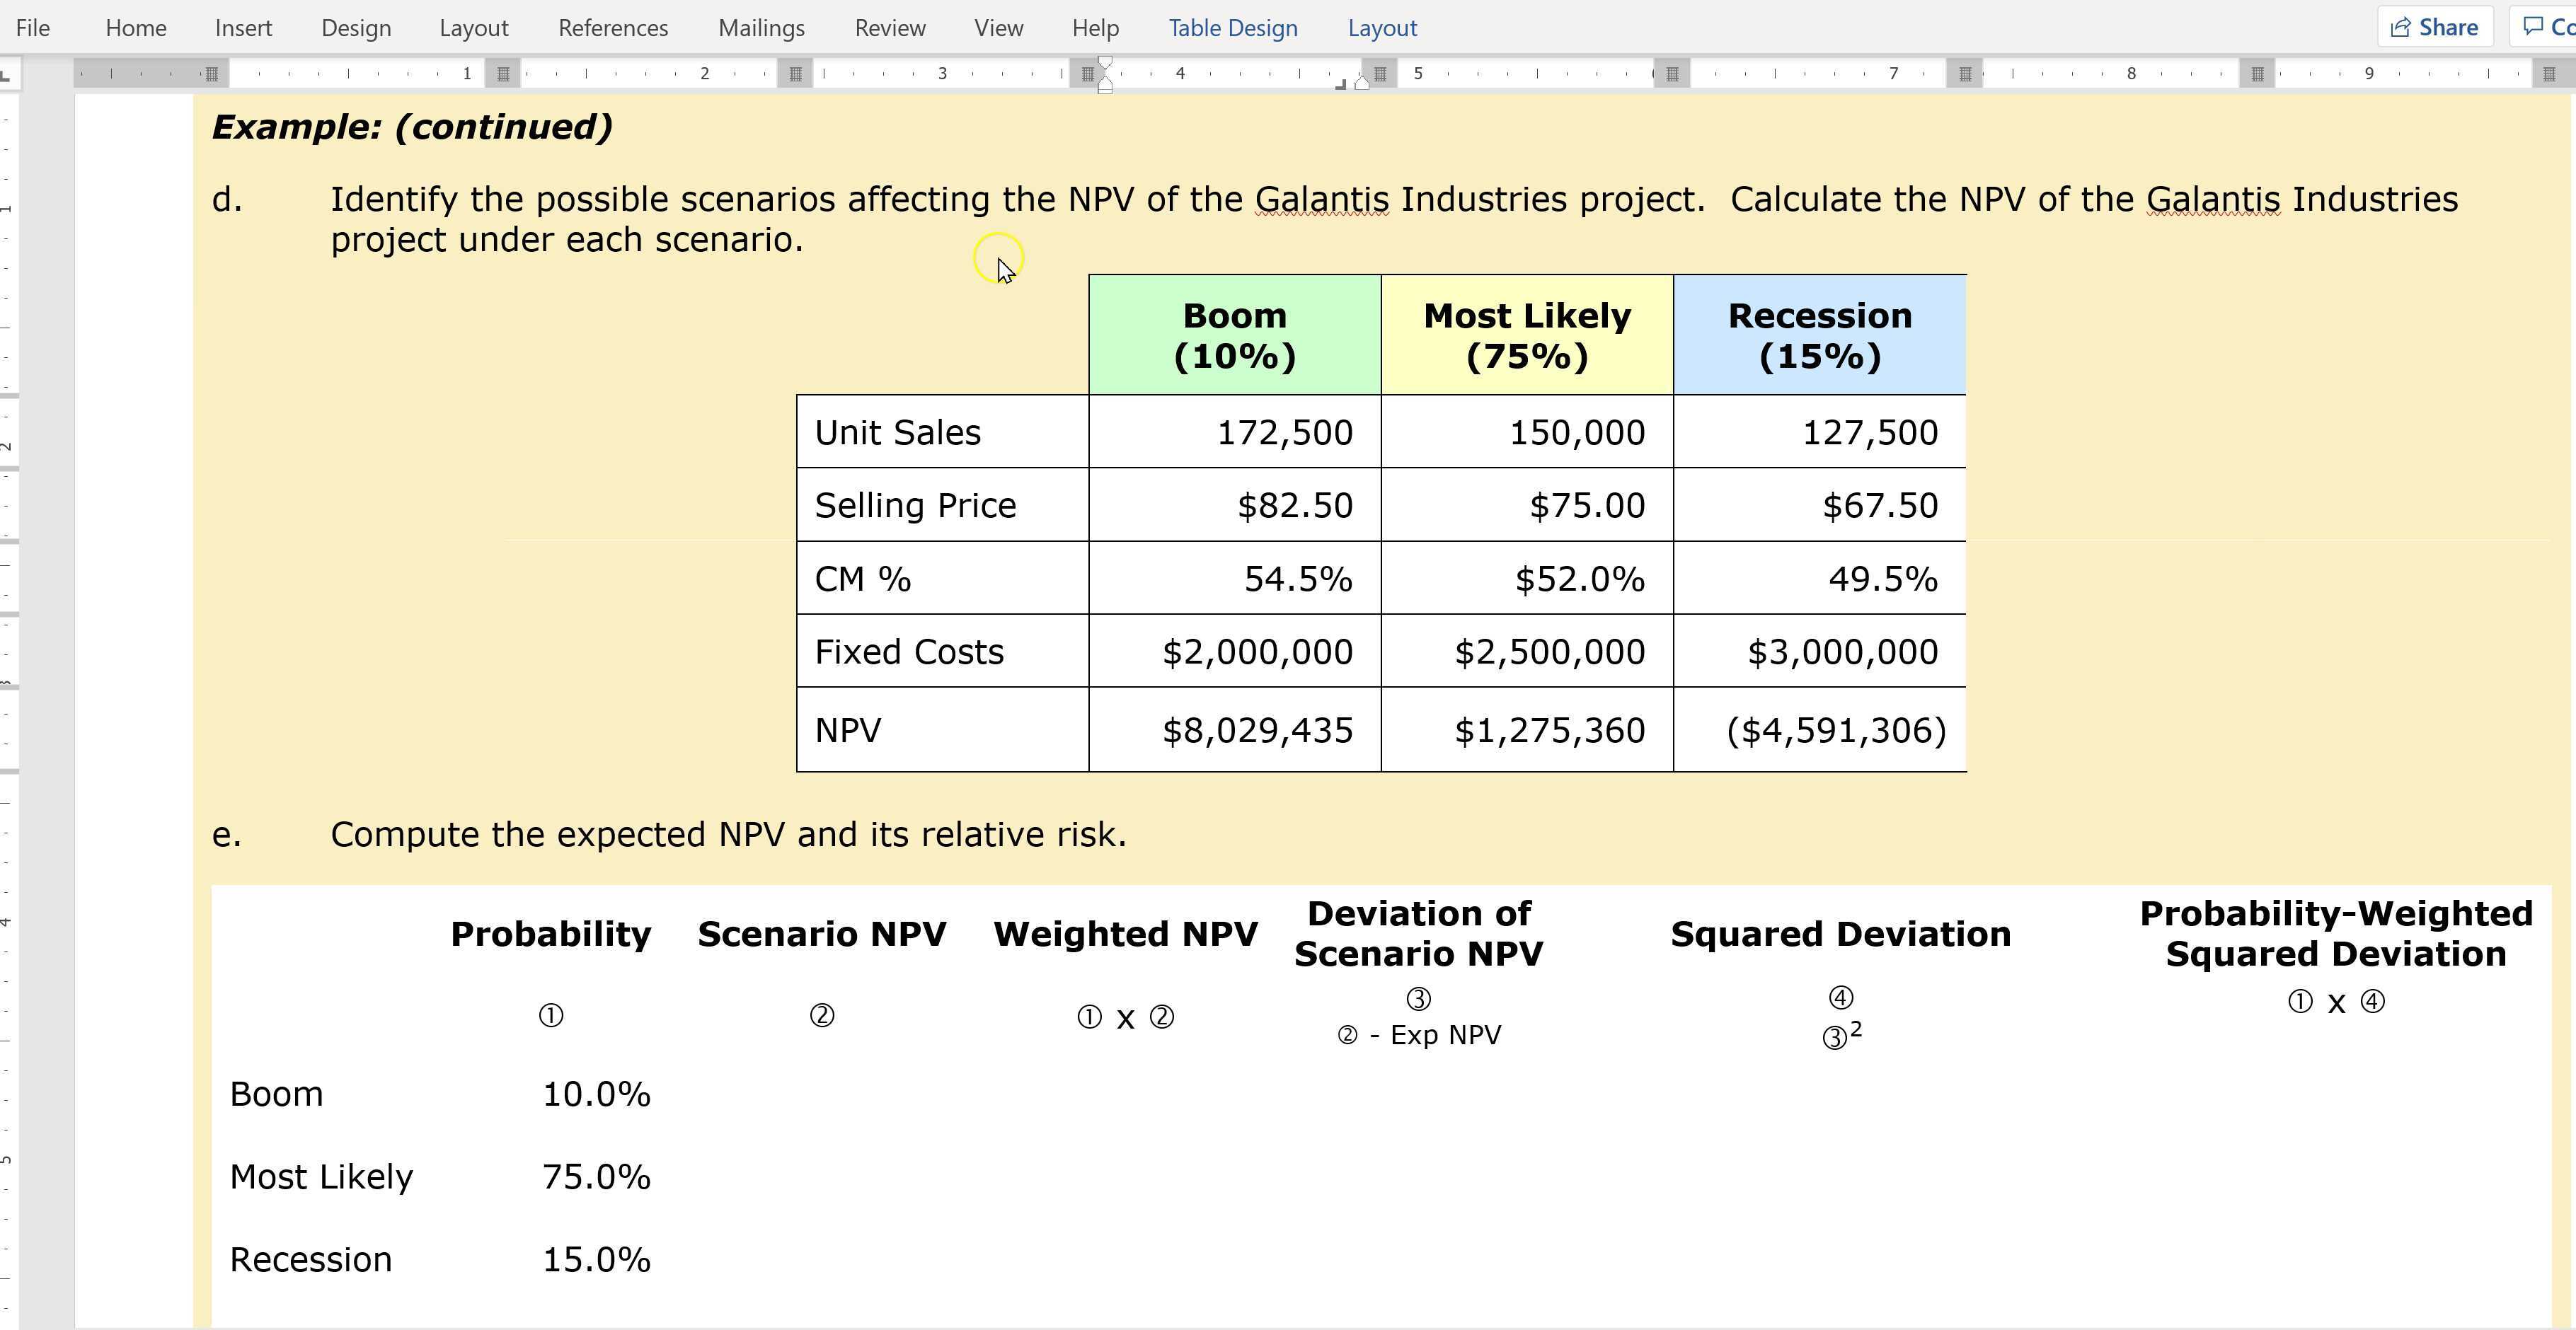Click the 75.0% probability value for Most Likely
2576x1330 pixels.
click(x=596, y=1177)
